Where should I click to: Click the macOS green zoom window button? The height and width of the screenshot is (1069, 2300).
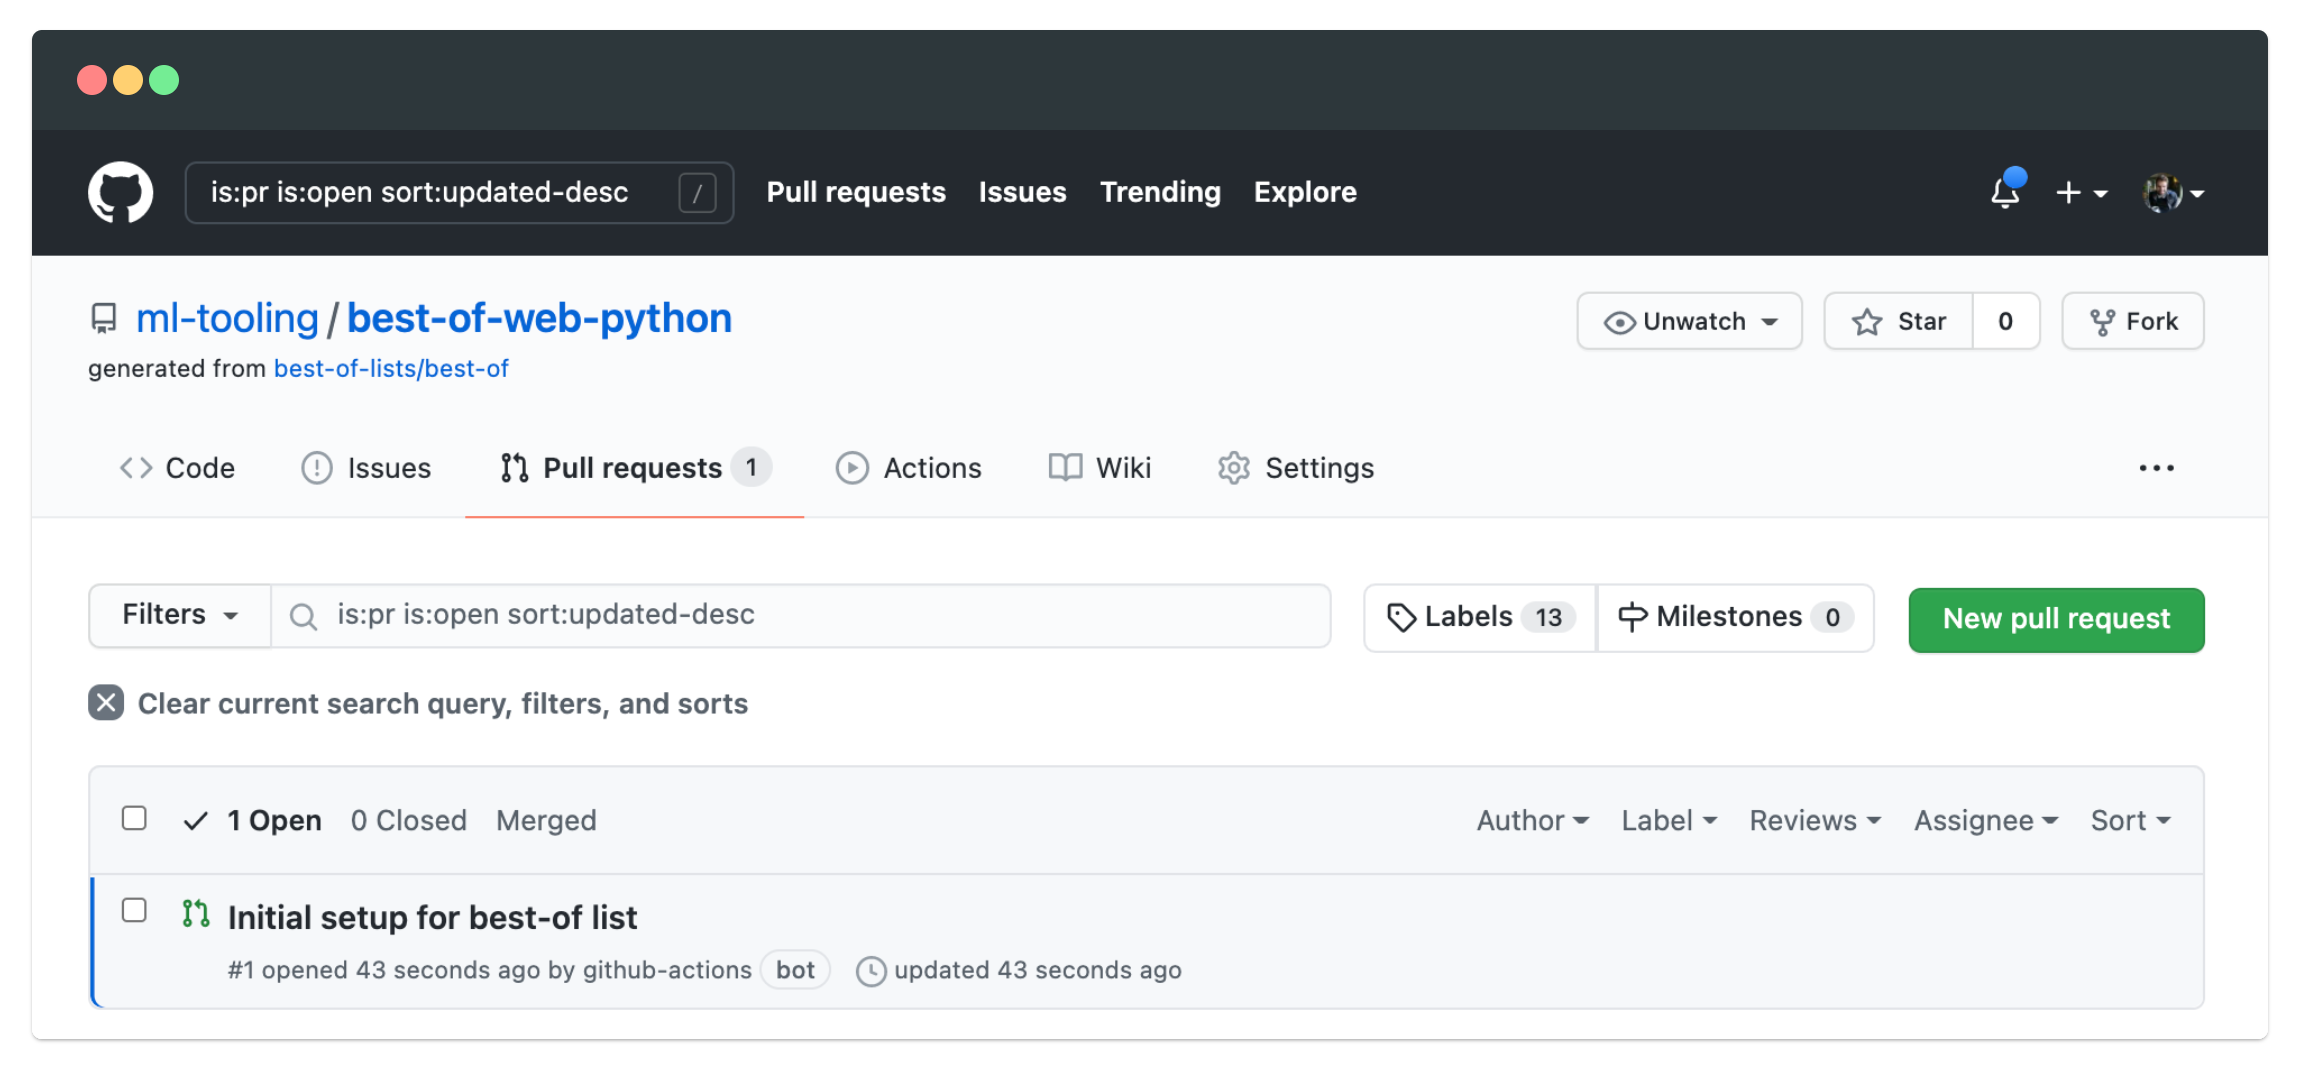(x=164, y=80)
